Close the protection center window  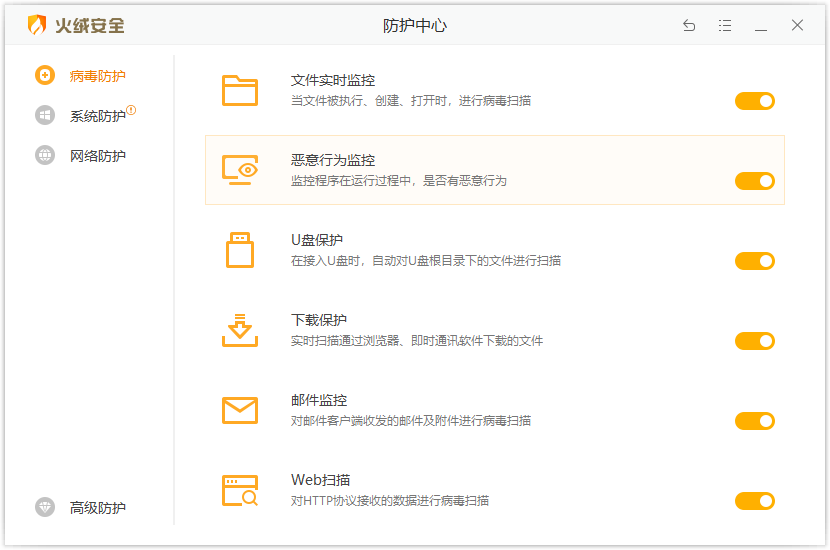pyautogui.click(x=797, y=25)
